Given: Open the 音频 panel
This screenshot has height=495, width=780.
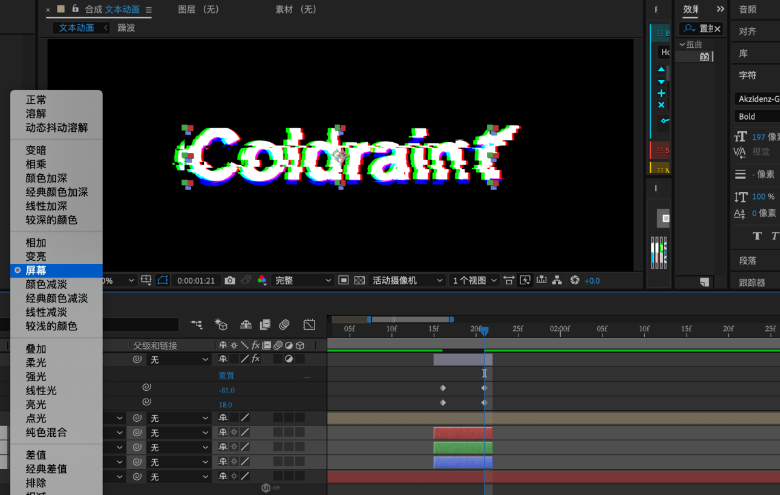Looking at the screenshot, I should [x=747, y=9].
